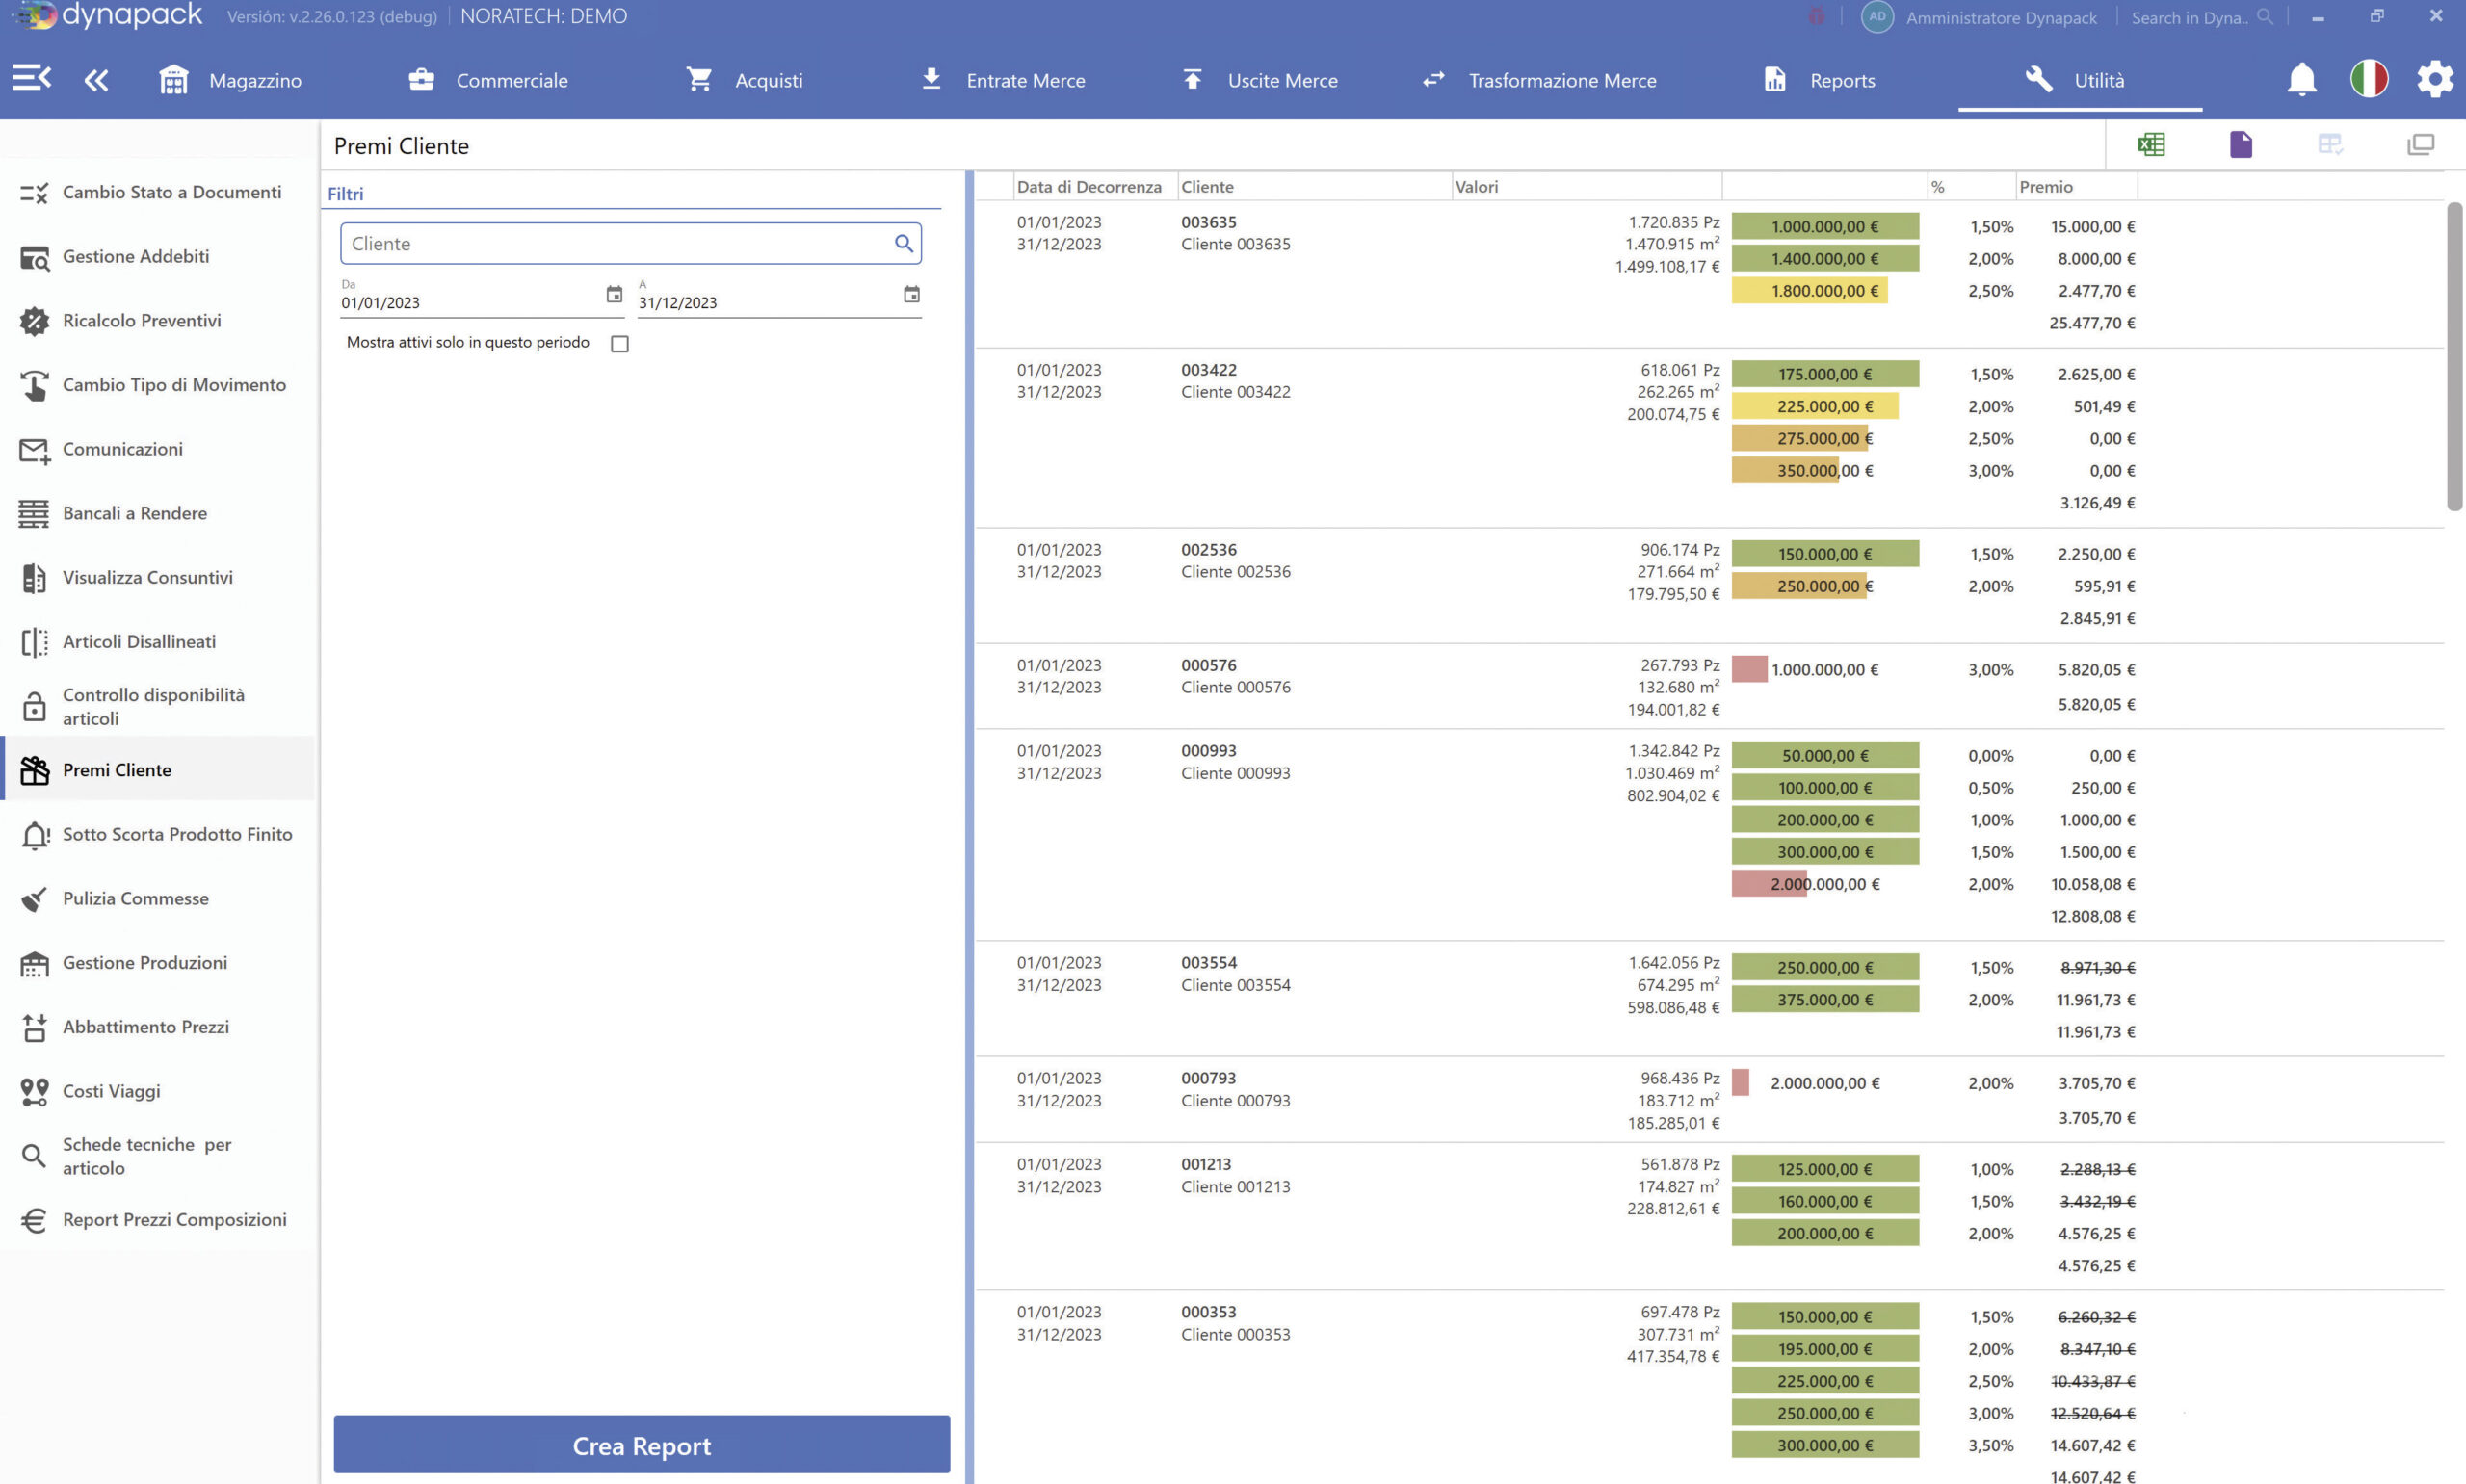Open Pulizia Commesse from sidebar

[159, 898]
